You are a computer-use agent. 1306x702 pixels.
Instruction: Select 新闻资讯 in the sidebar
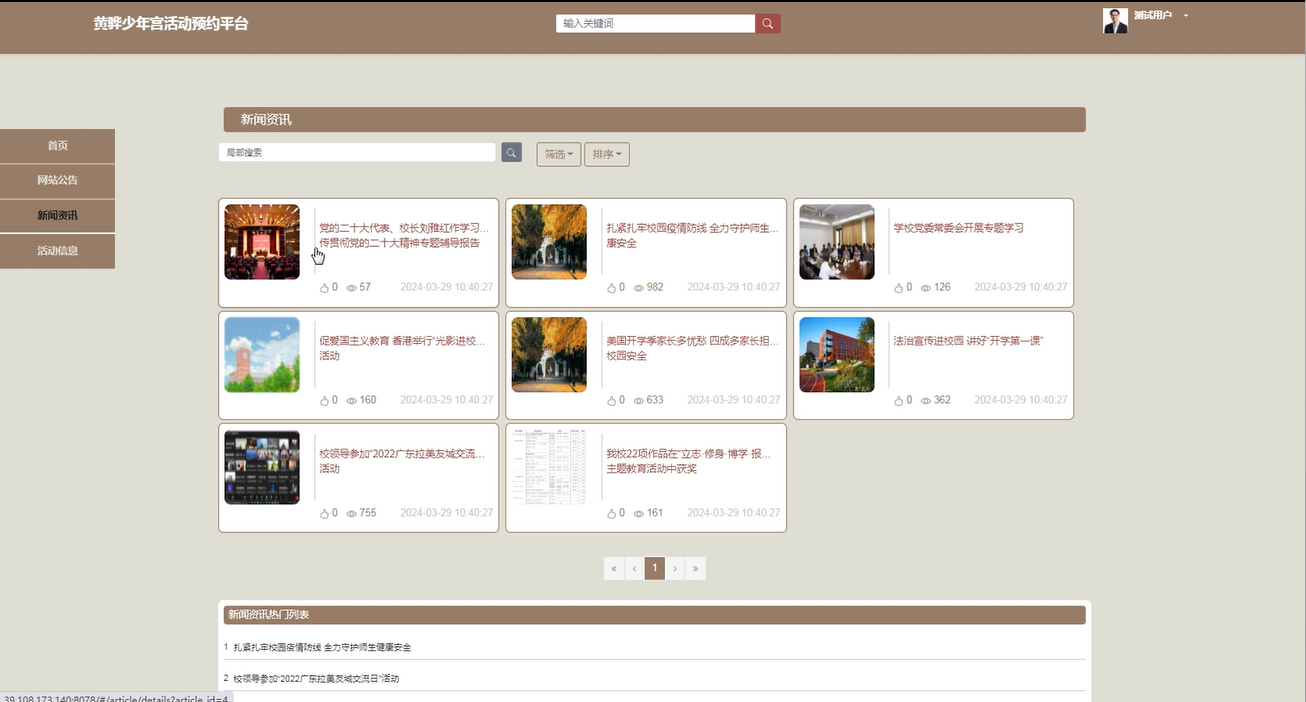click(57, 216)
